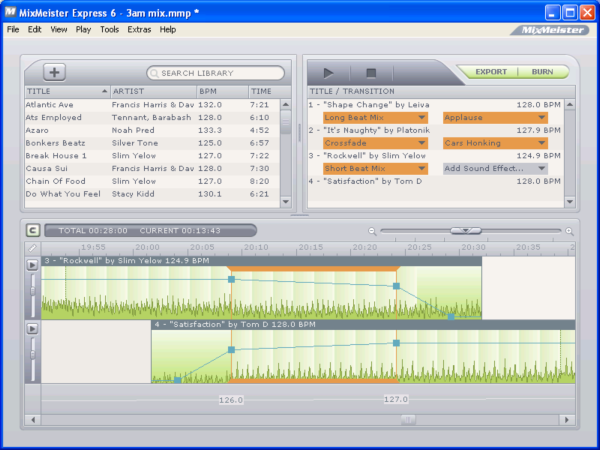The height and width of the screenshot is (450, 600).
Task: Click the pencil icon left of the timeline ruler
Action: click(32, 247)
